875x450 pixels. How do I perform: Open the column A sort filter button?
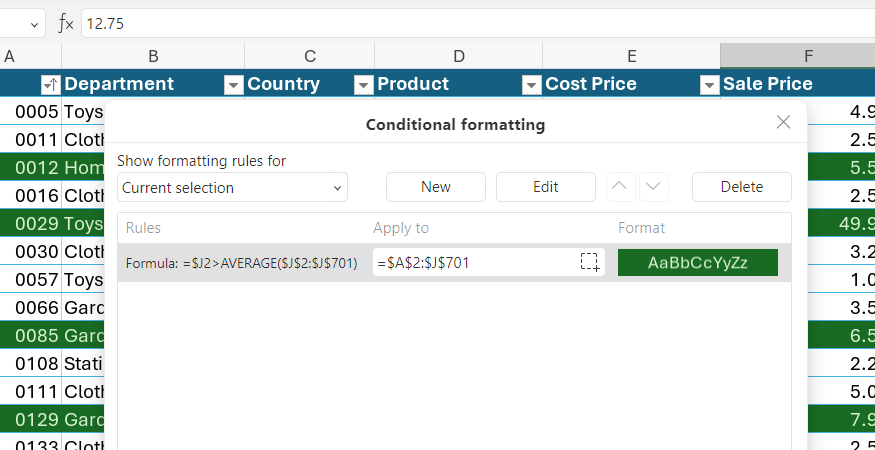(50, 85)
